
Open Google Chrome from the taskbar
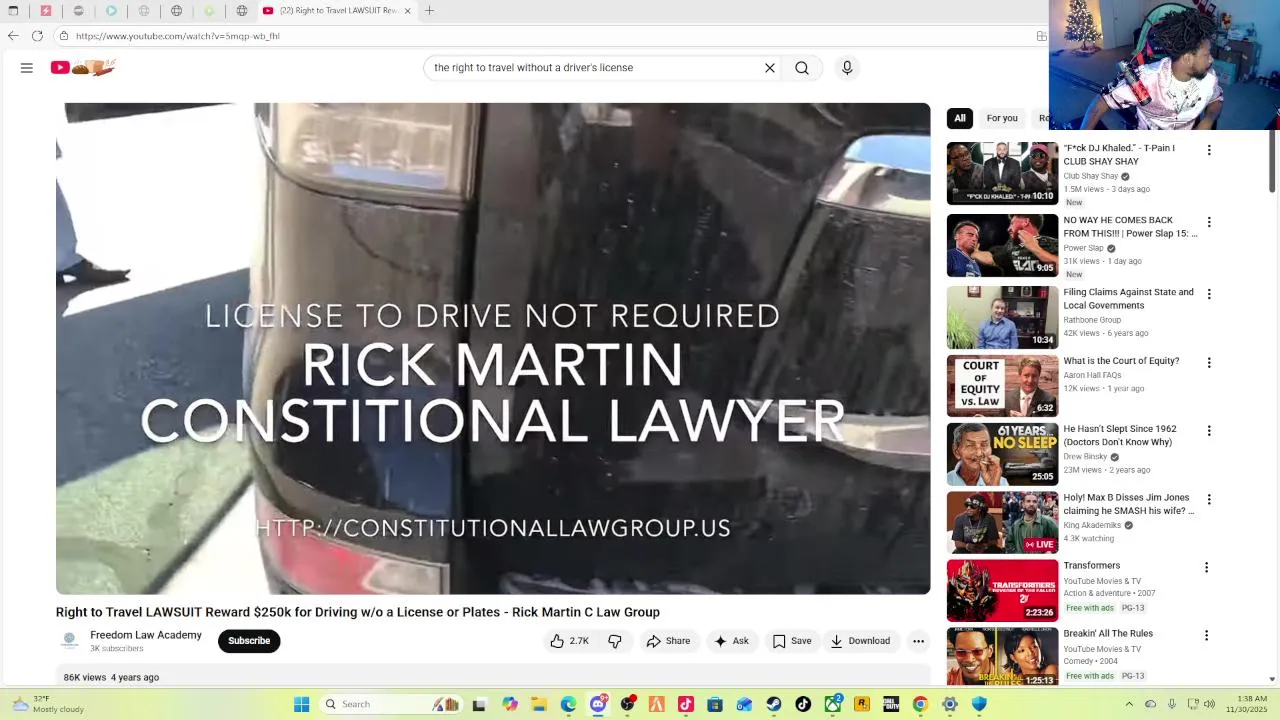[x=920, y=704]
